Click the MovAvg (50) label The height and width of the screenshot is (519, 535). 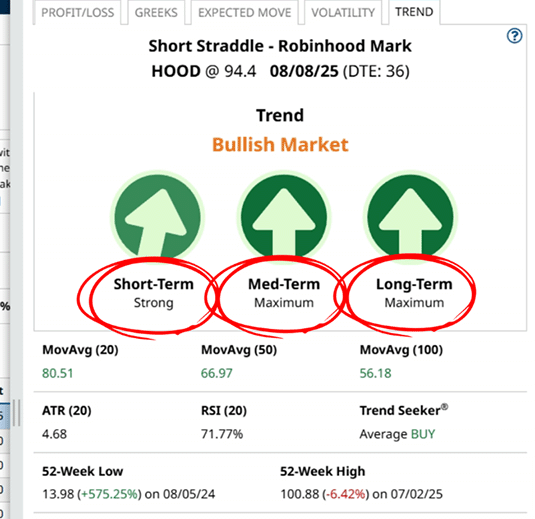(239, 350)
